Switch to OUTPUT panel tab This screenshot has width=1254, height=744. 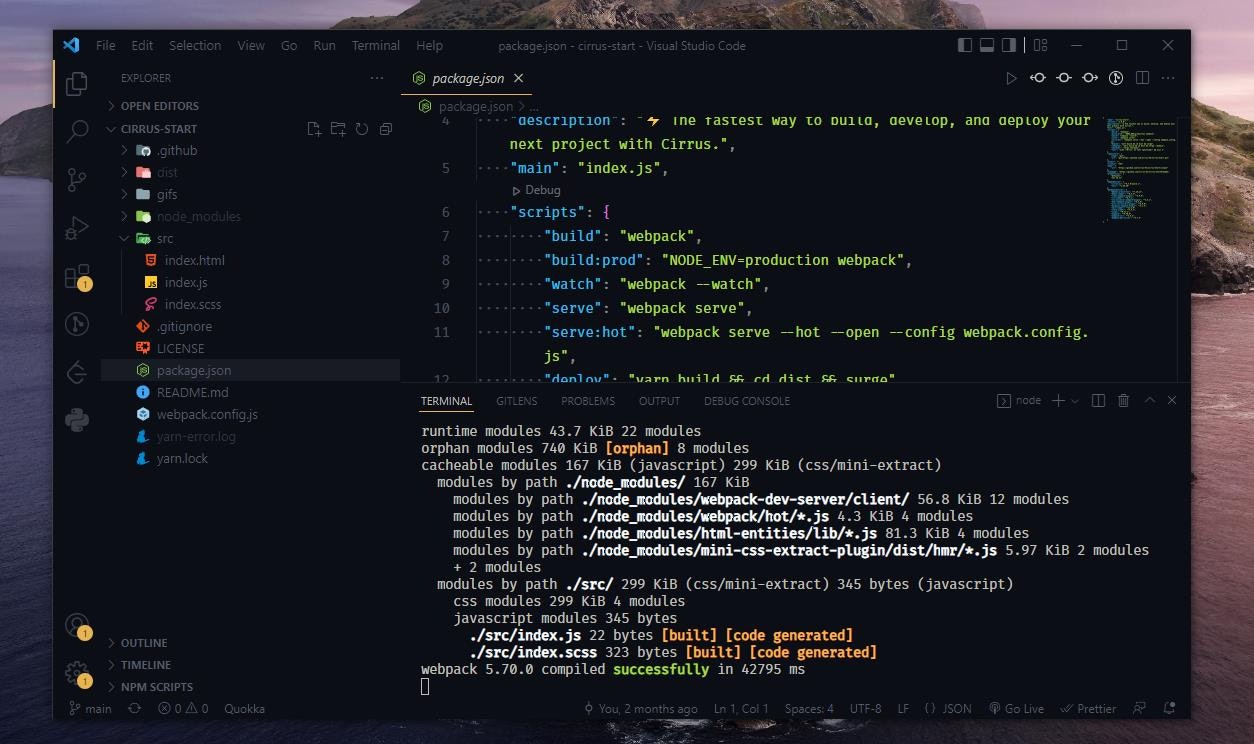(x=659, y=401)
